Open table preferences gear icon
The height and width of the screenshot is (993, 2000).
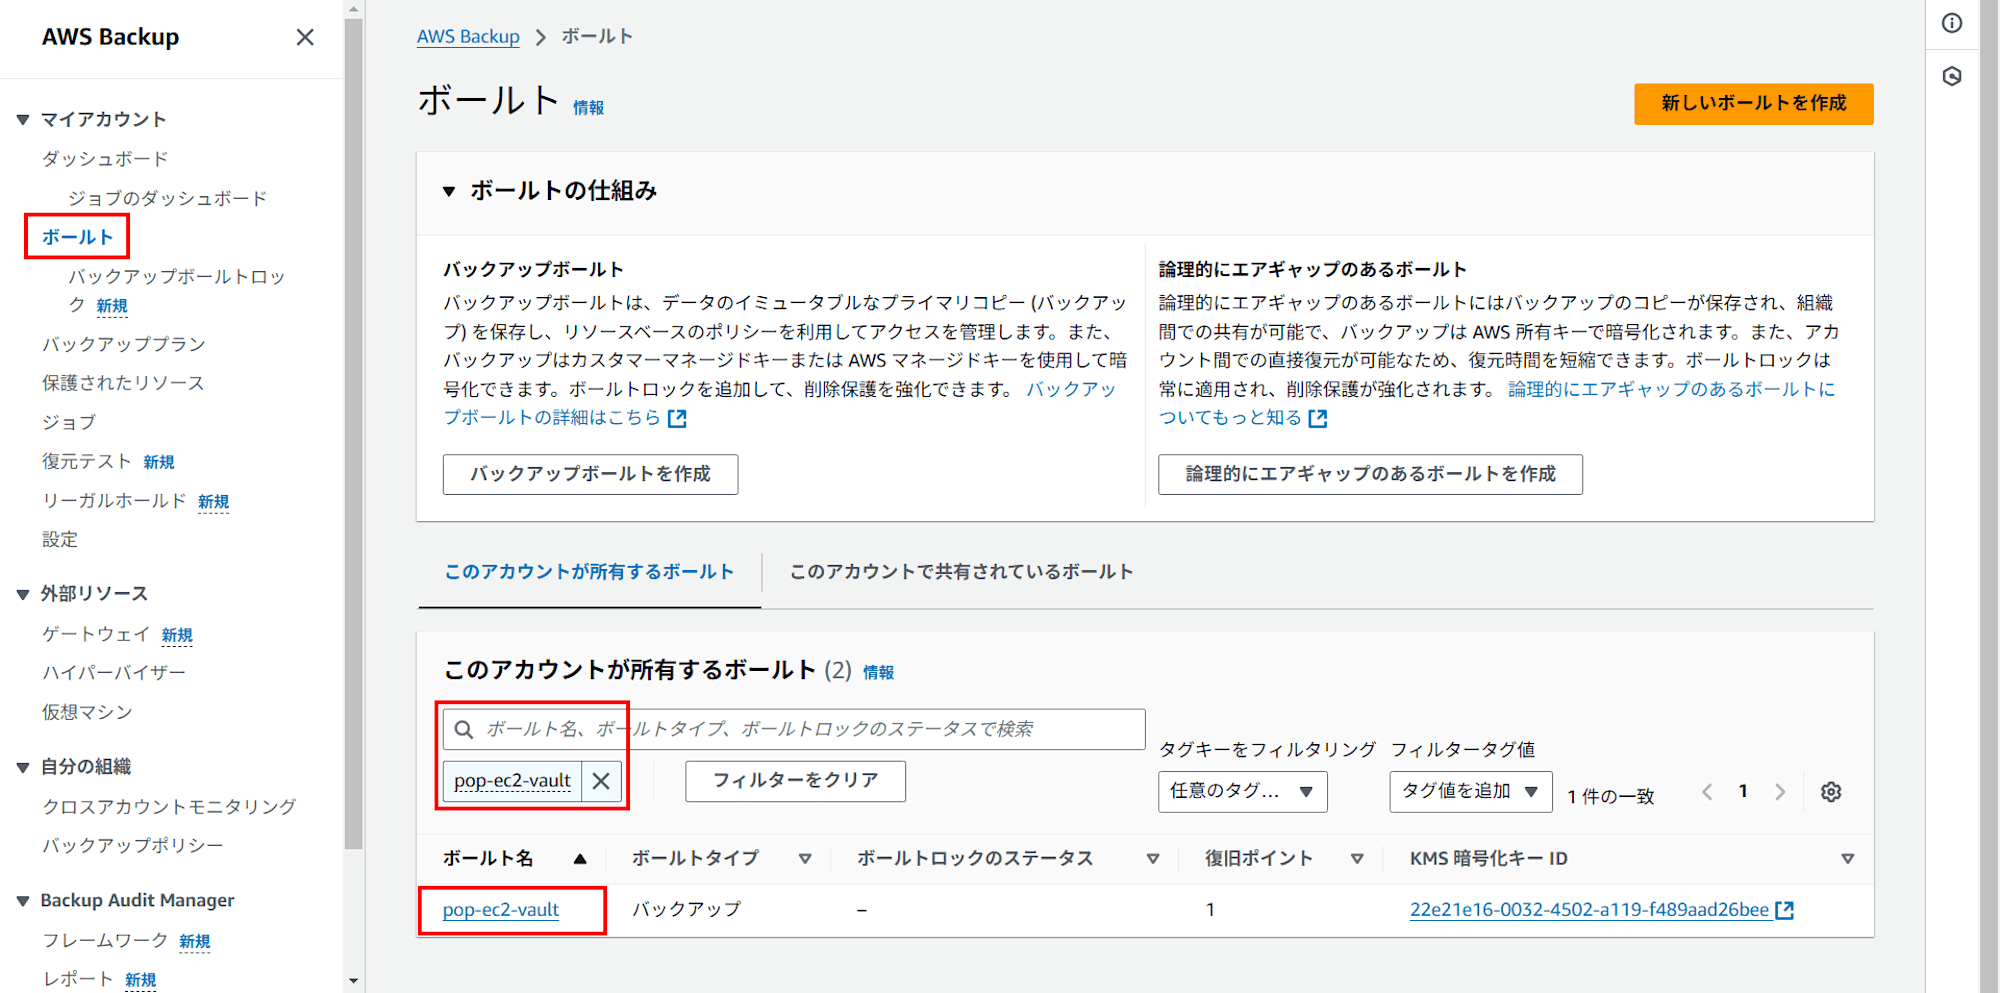click(x=1831, y=792)
